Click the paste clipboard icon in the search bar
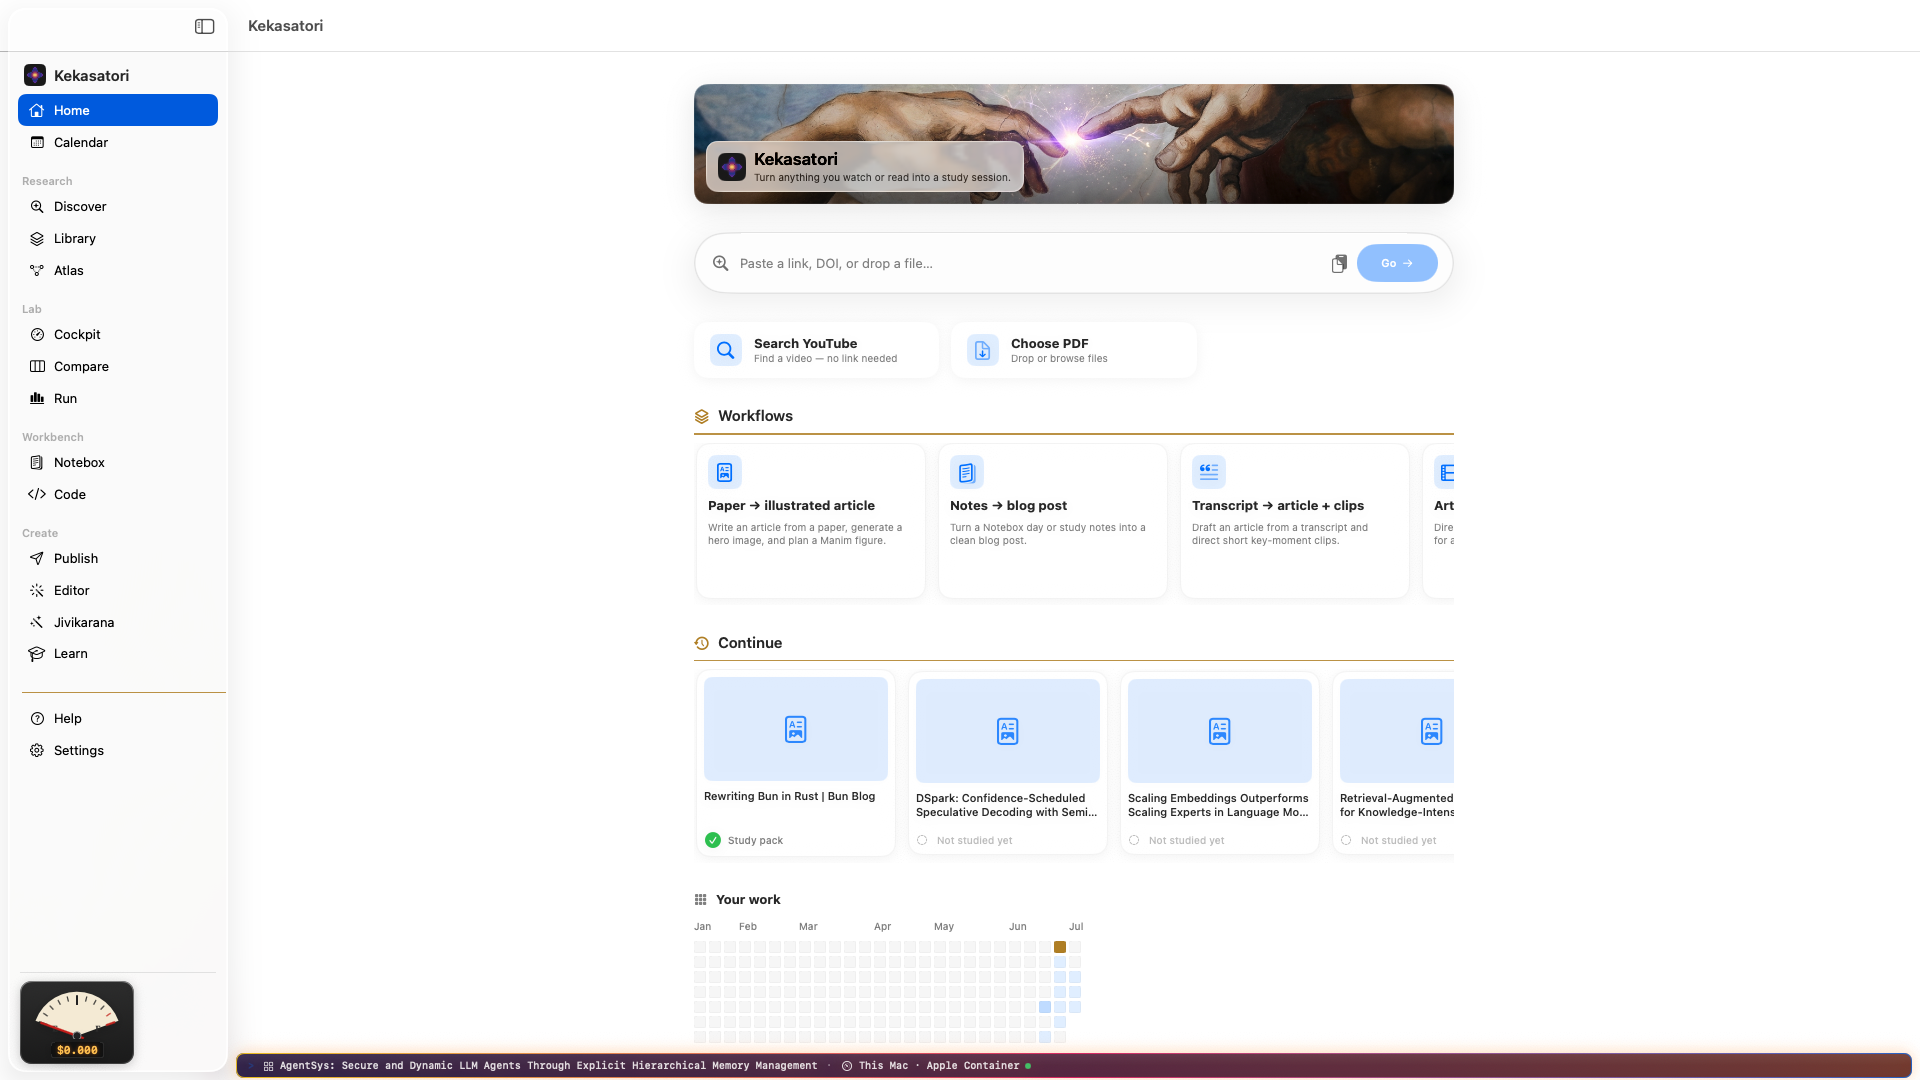 point(1339,263)
